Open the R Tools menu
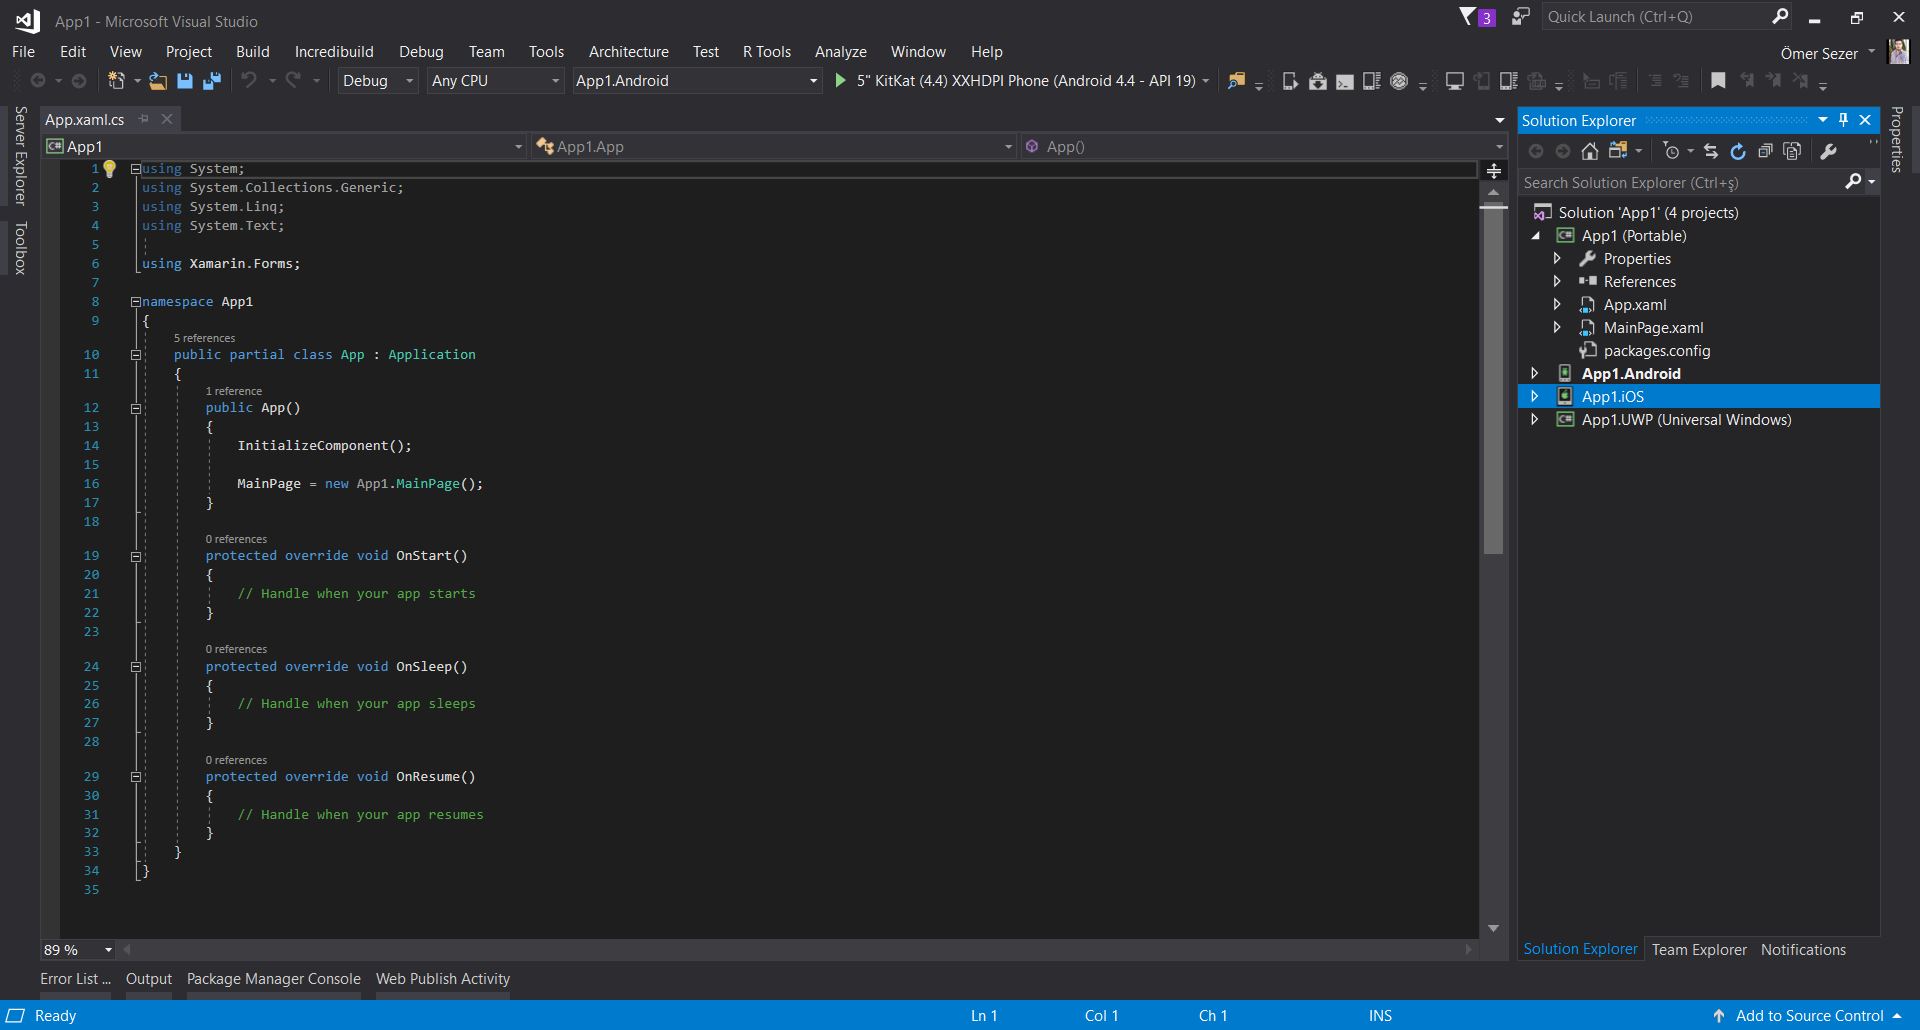1920x1030 pixels. [x=766, y=51]
